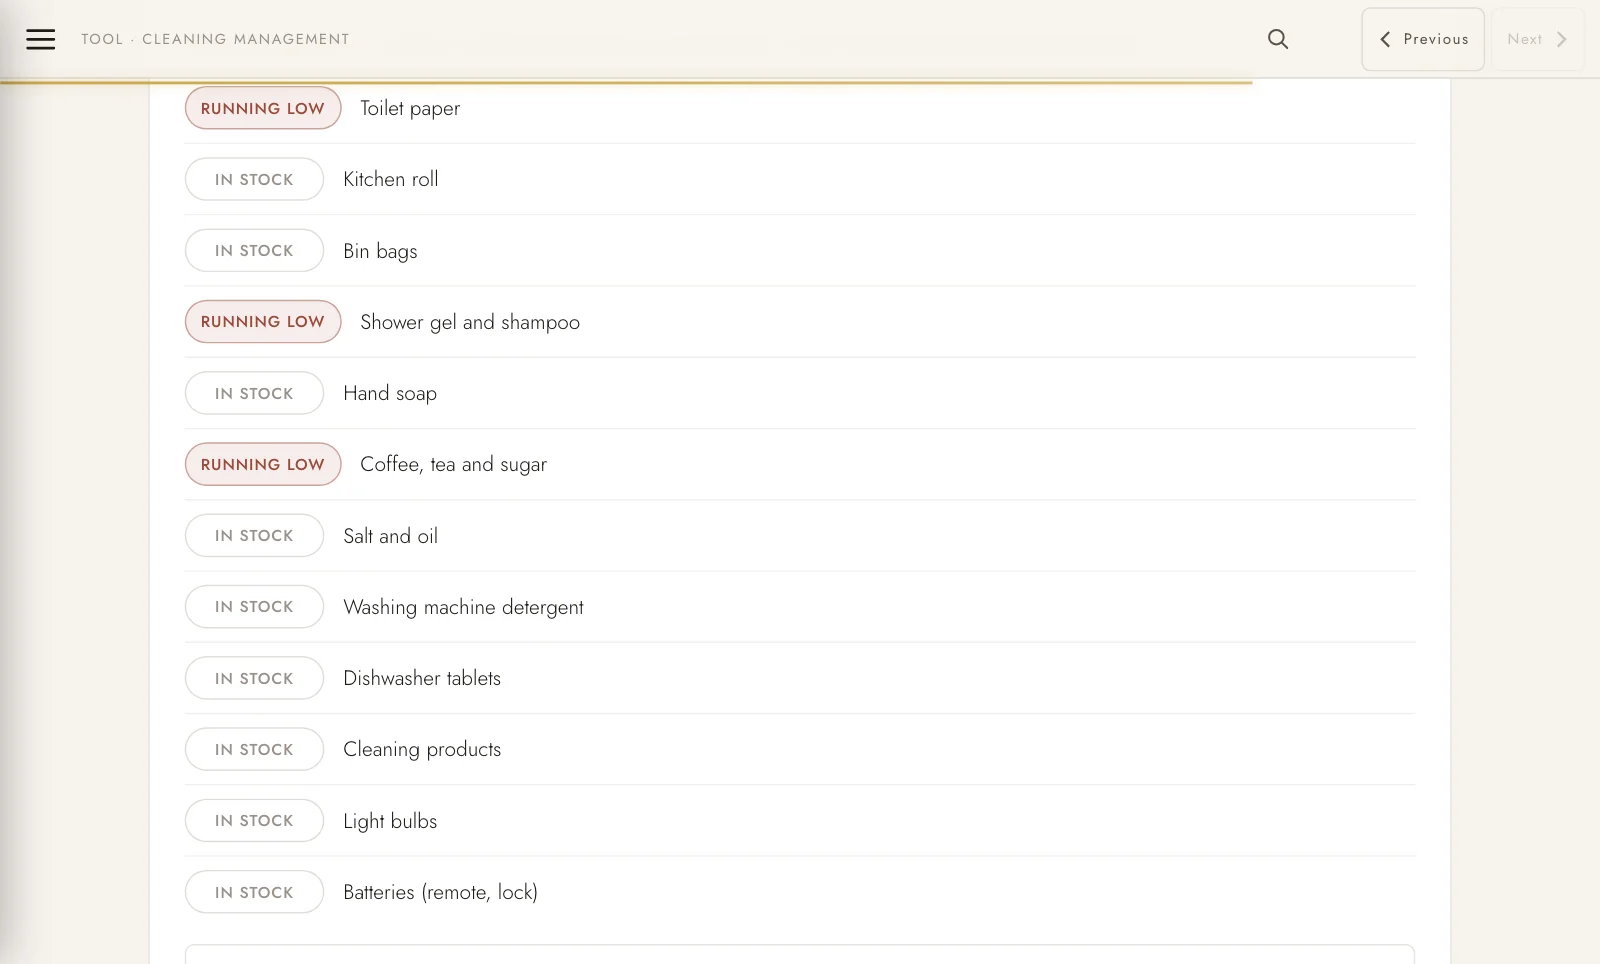Toggle Light bulbs stock status

point(254,820)
